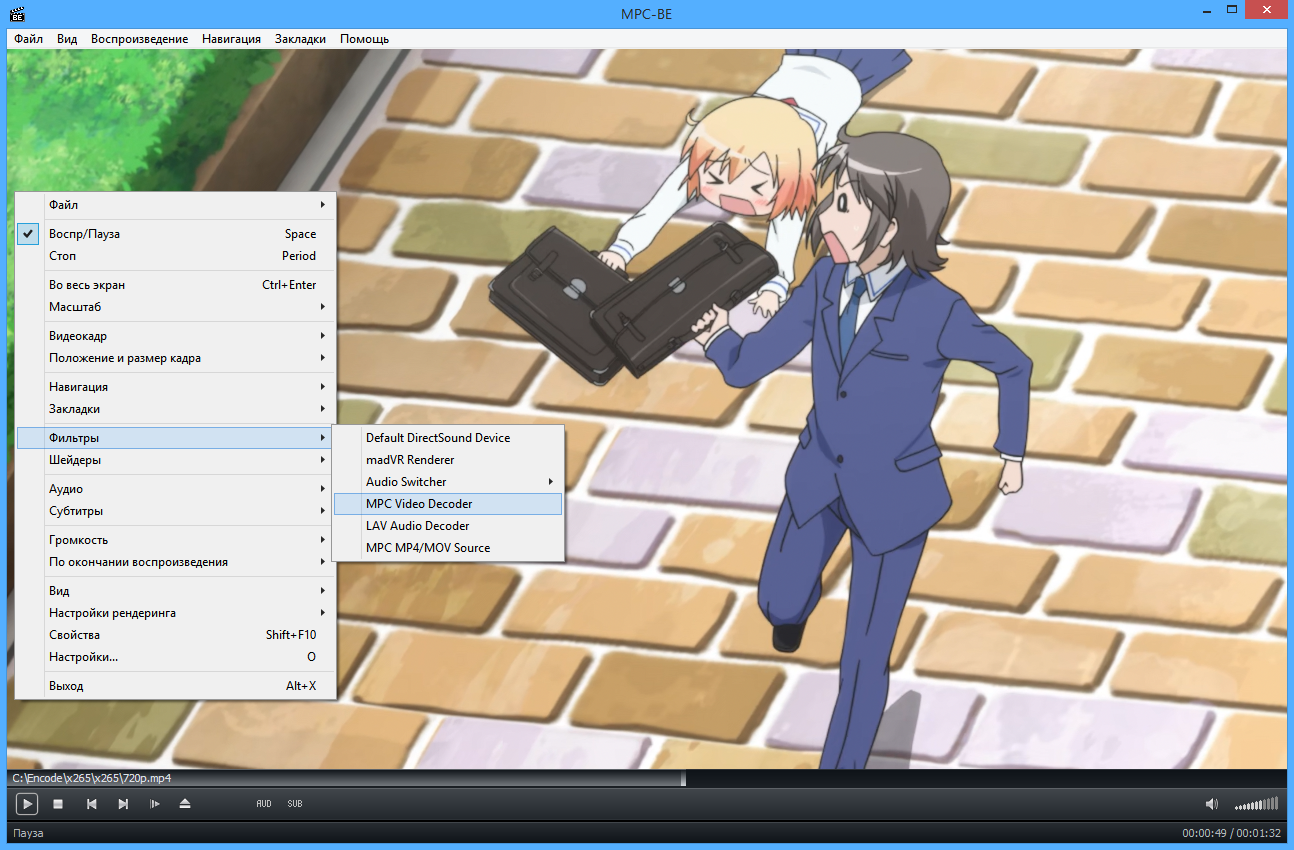Open Настройки... from the context menu

[x=176, y=657]
